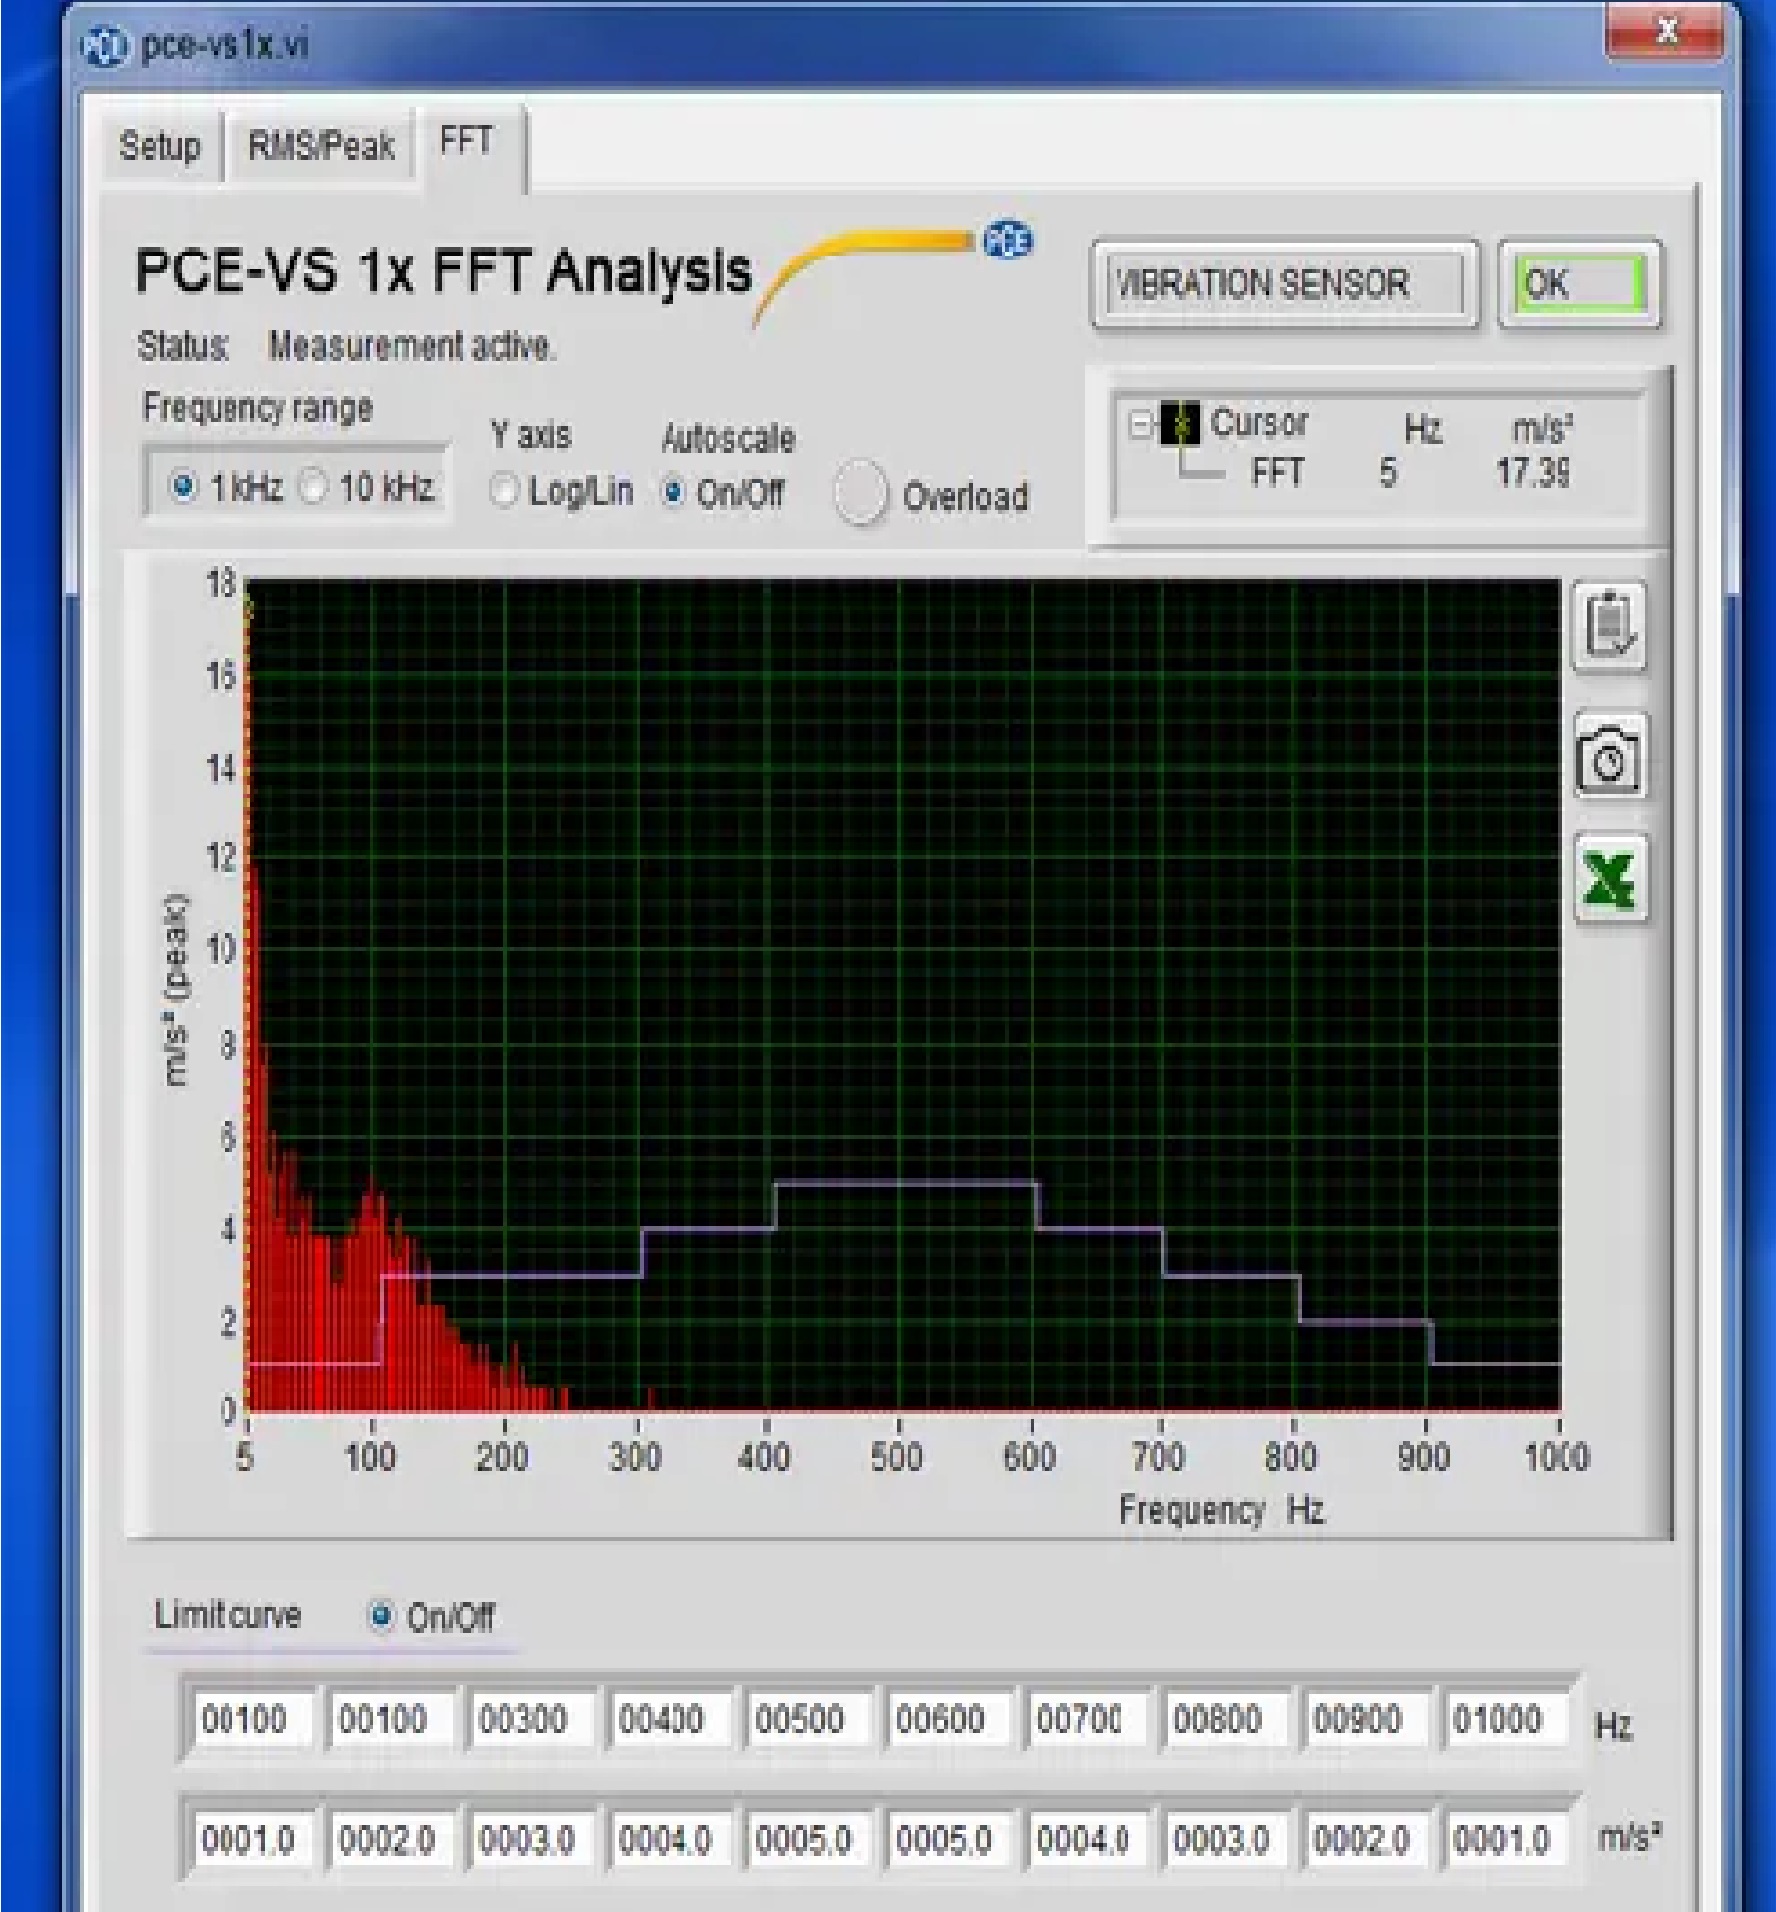This screenshot has height=1912, width=1776.
Task: Click the cursor frequency value 5
Action: click(x=1388, y=472)
